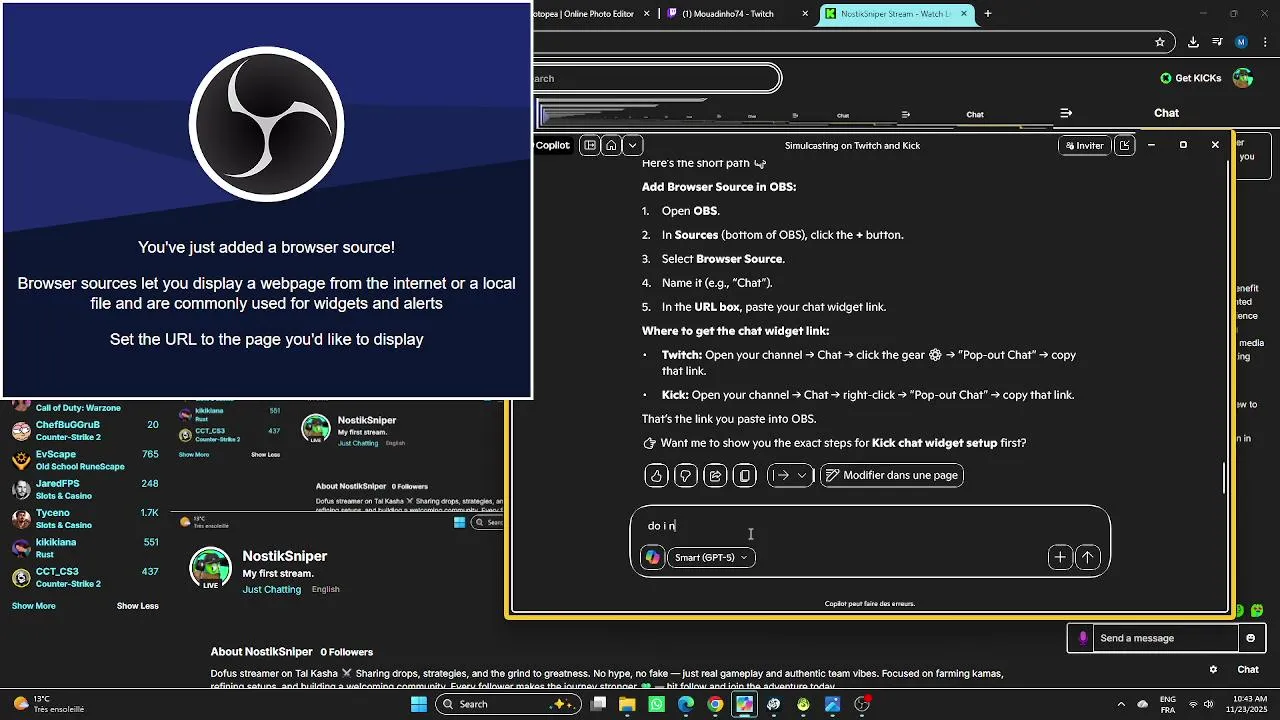
Task: Click Show More in recommended channels
Action: pyautogui.click(x=34, y=606)
